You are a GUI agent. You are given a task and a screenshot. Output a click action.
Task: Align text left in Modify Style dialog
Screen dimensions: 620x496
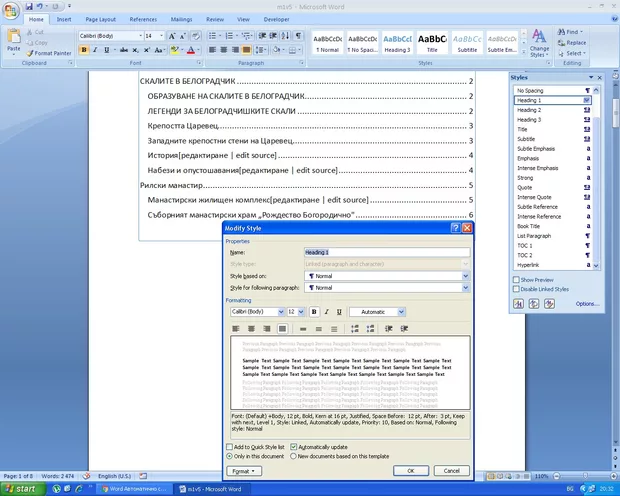click(235, 328)
